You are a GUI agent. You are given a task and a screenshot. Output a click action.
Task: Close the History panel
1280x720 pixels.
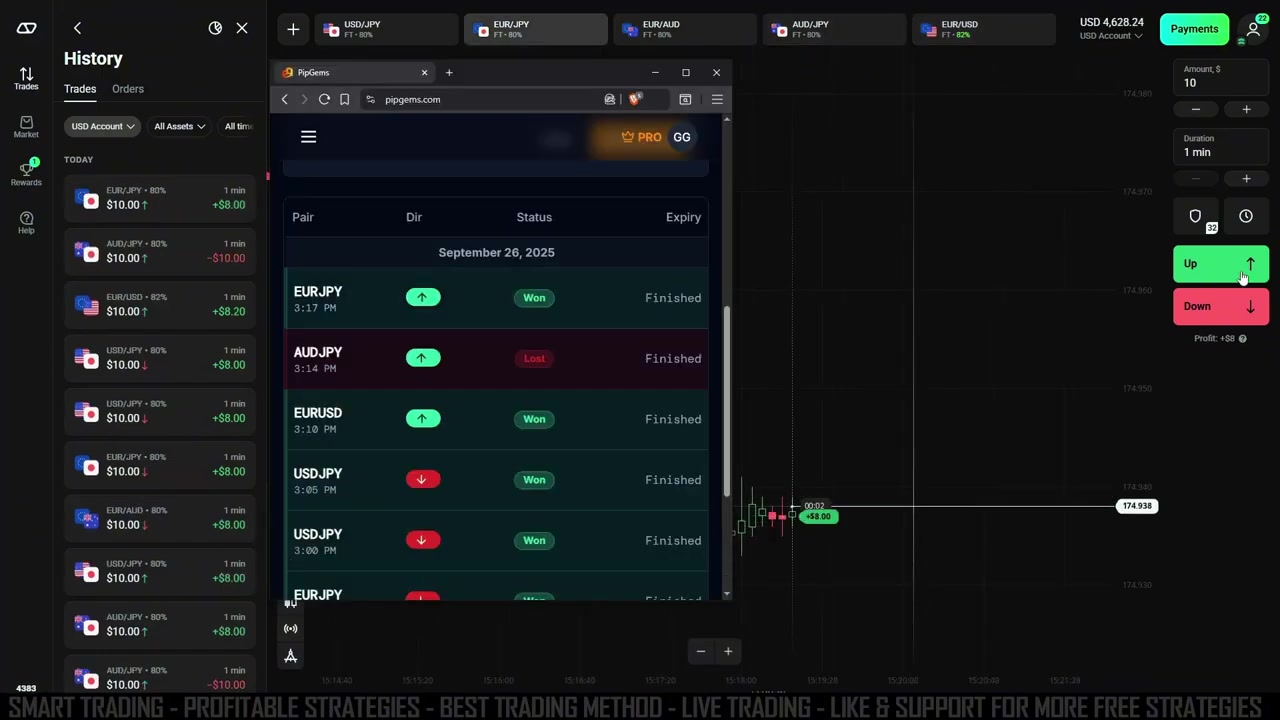(242, 28)
